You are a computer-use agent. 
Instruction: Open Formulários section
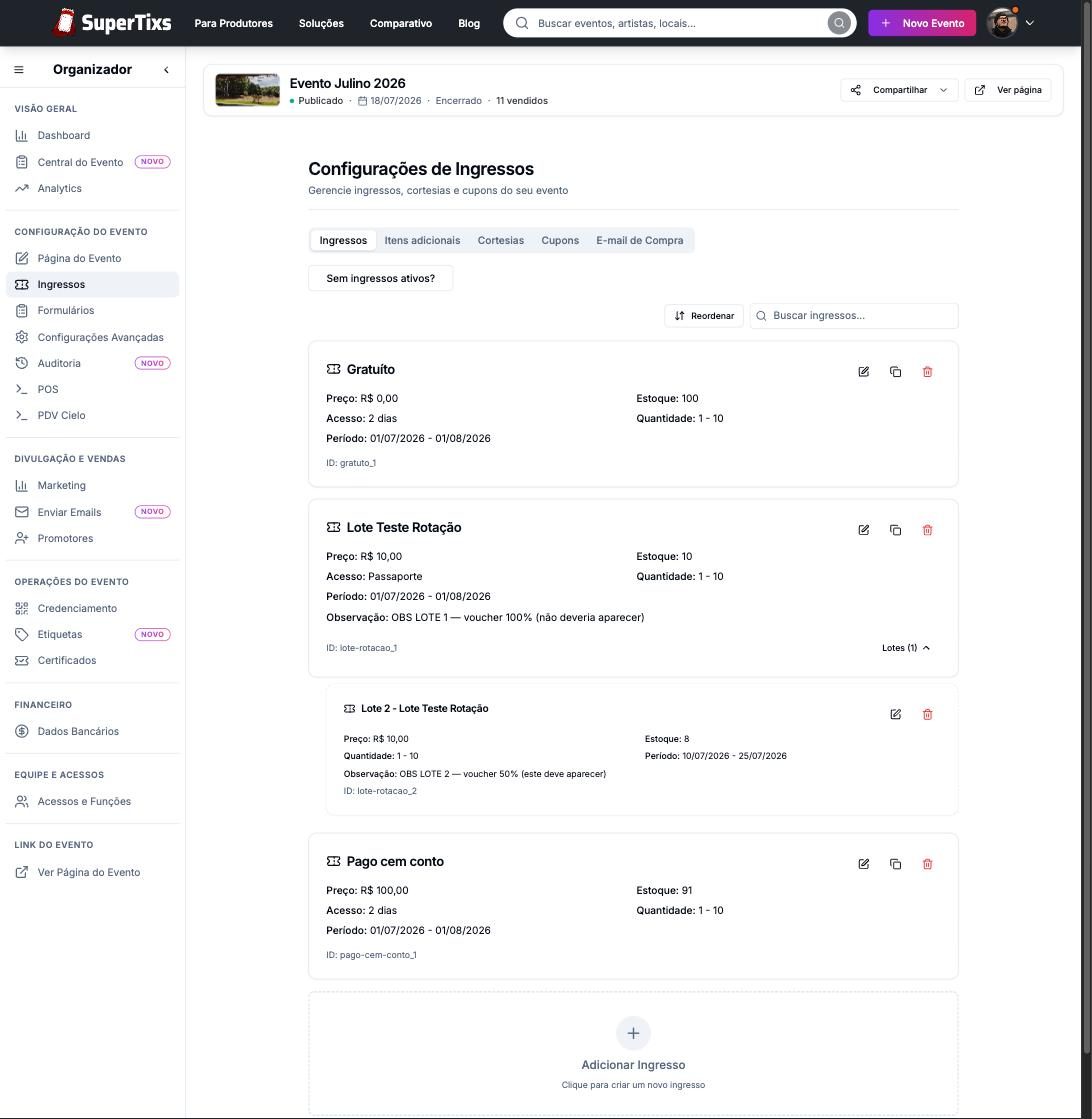pos(92,310)
